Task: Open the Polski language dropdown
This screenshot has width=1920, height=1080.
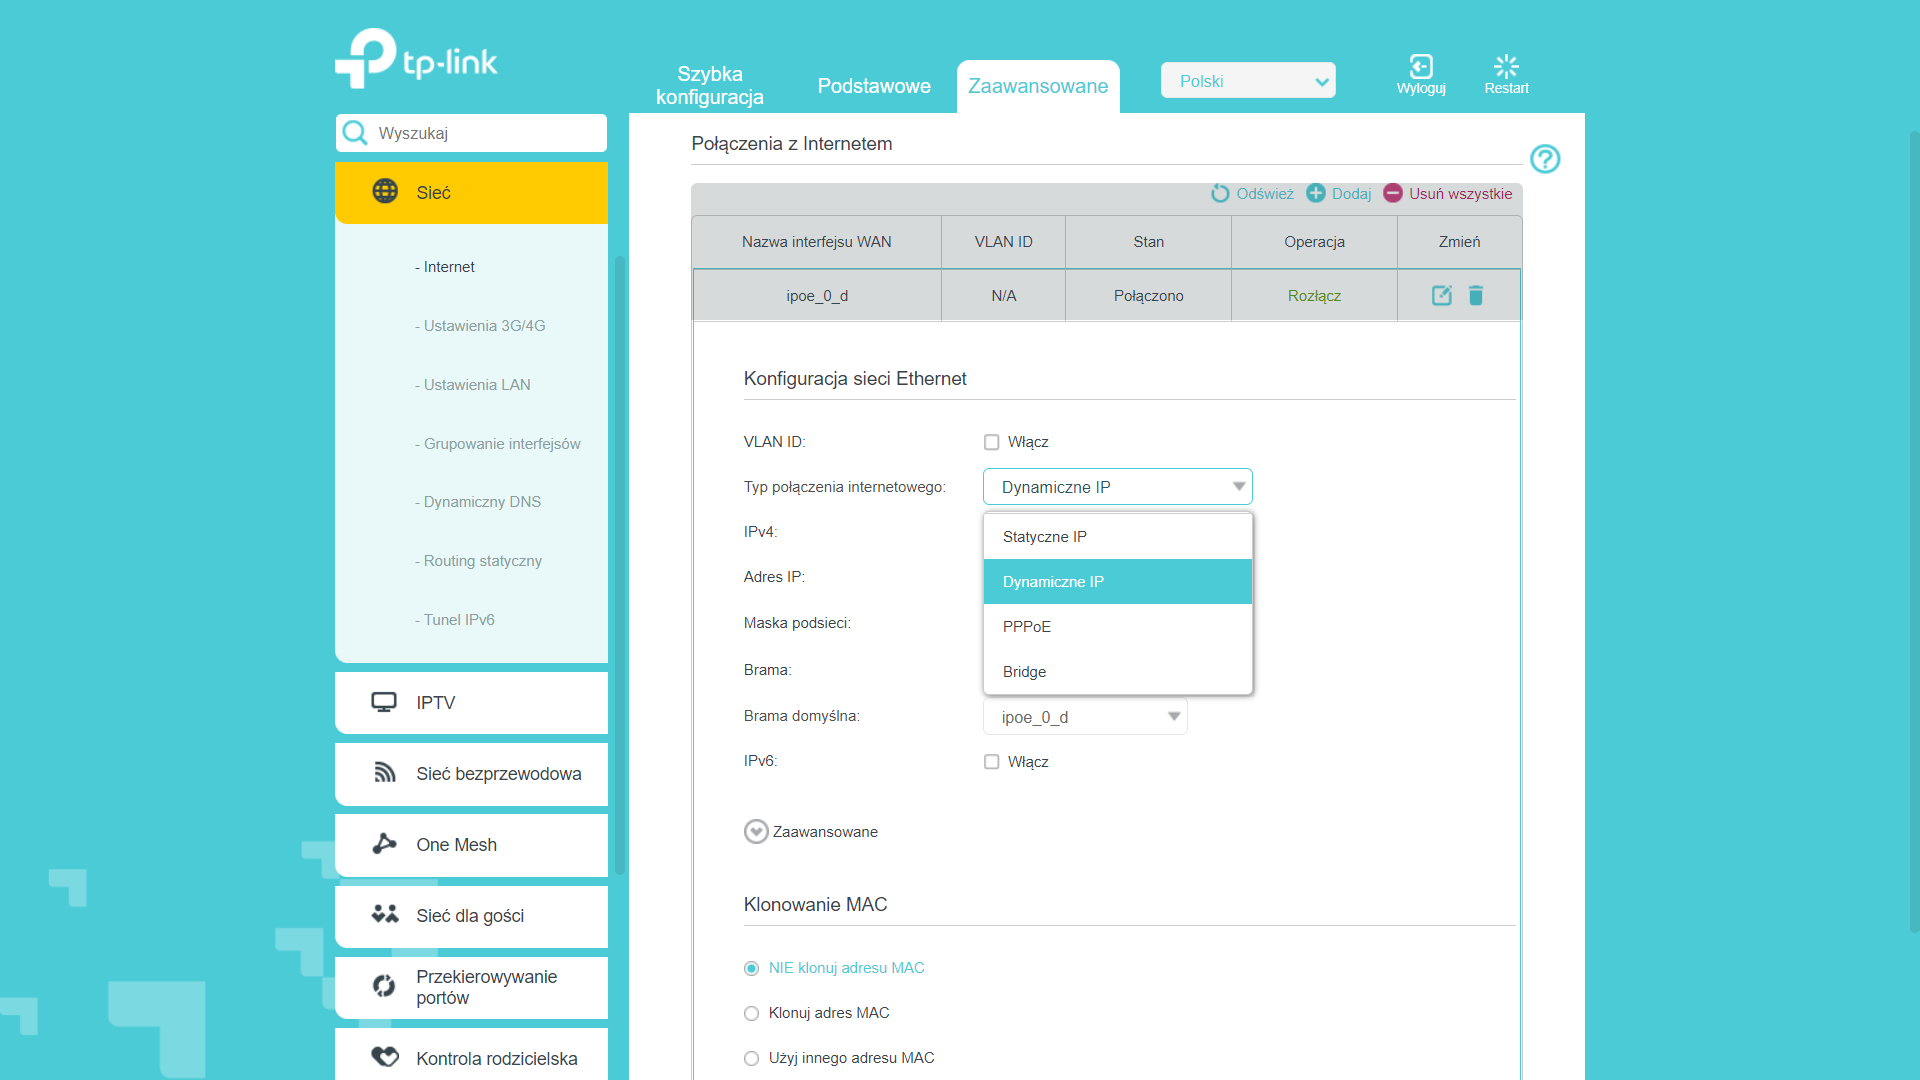Action: pyautogui.click(x=1248, y=81)
